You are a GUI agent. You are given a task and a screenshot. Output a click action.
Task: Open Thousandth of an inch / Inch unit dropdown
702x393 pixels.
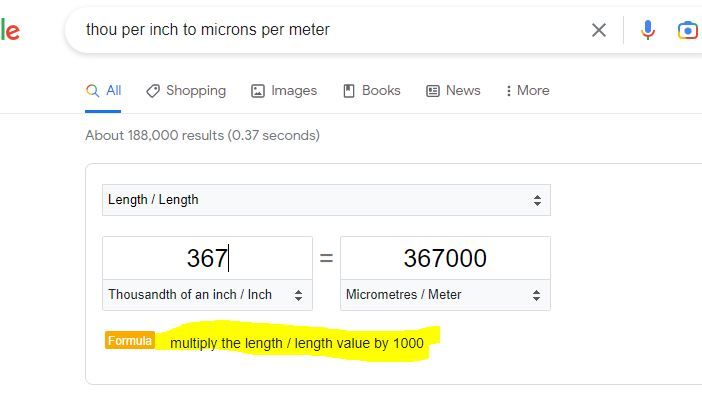(x=207, y=295)
